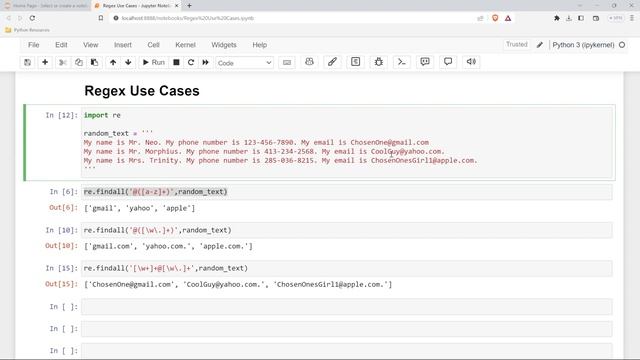
Task: Click the terminal prompt icon in the toolbar
Action: point(402,62)
